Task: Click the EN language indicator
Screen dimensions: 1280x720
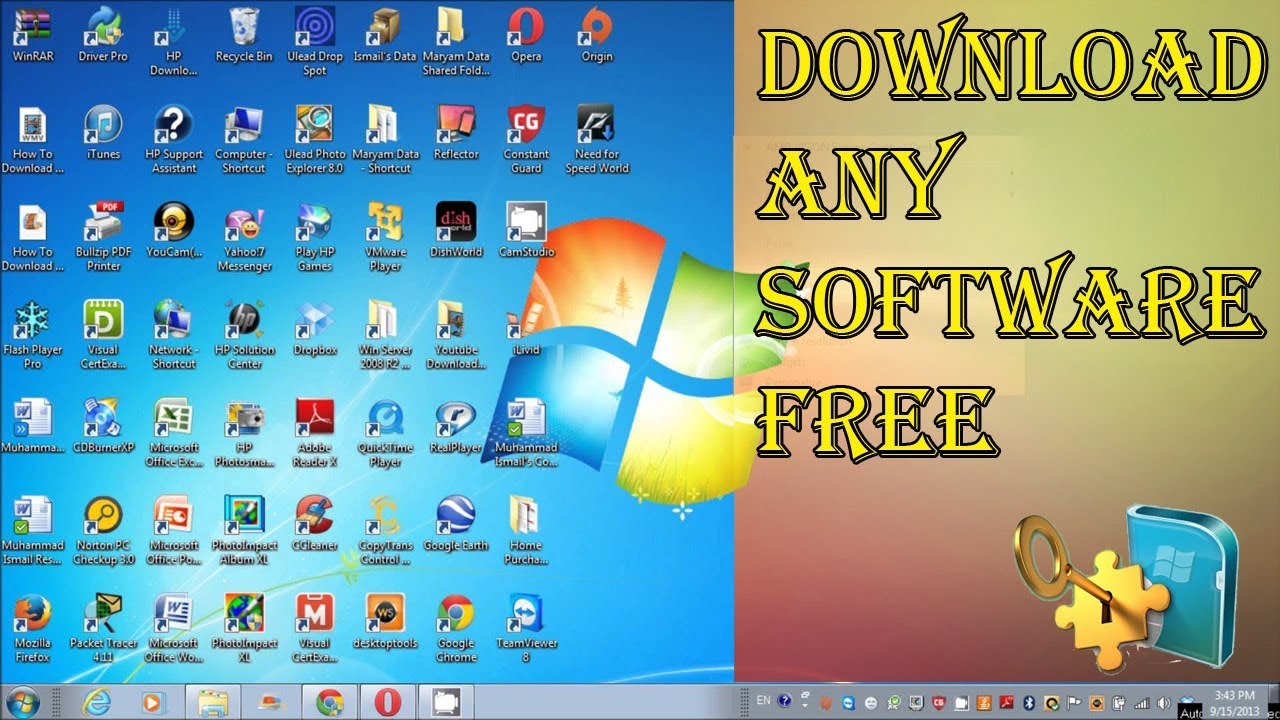Action: click(x=764, y=700)
